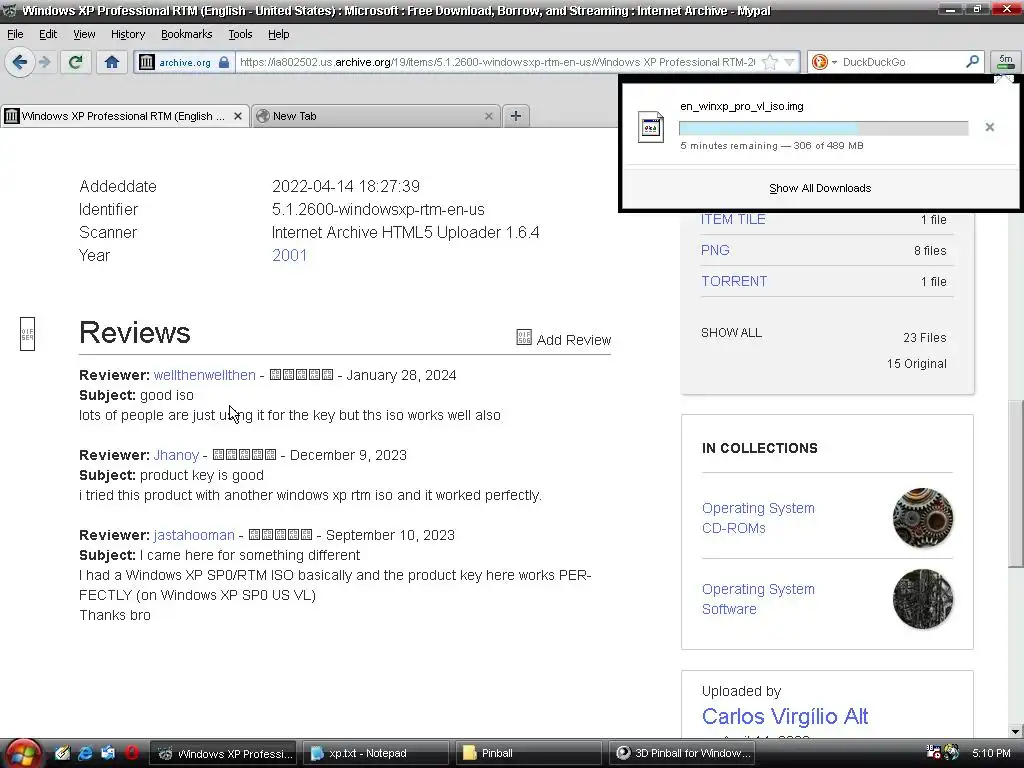Close the New Tab tab

click(488, 116)
